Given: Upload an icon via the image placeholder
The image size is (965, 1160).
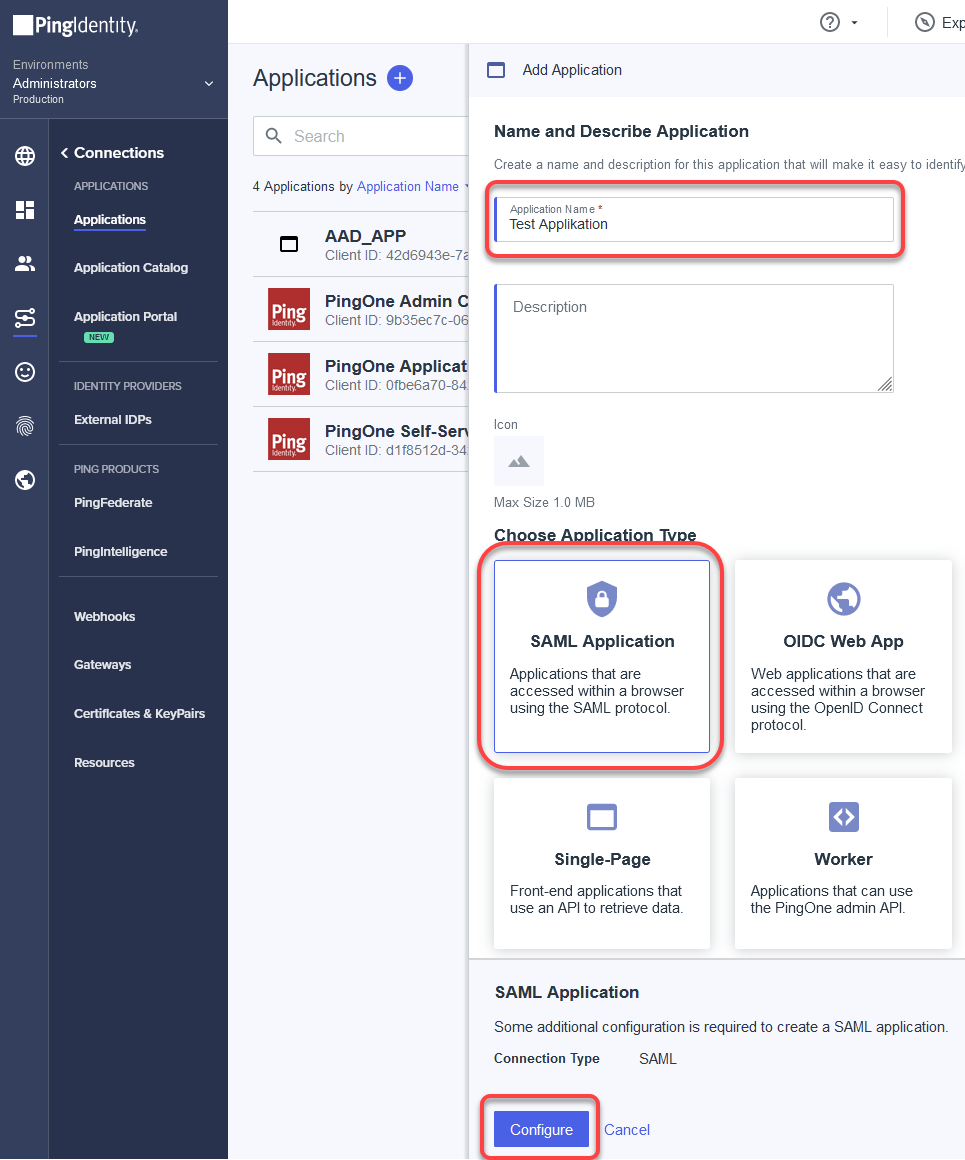Looking at the screenshot, I should pyautogui.click(x=518, y=461).
